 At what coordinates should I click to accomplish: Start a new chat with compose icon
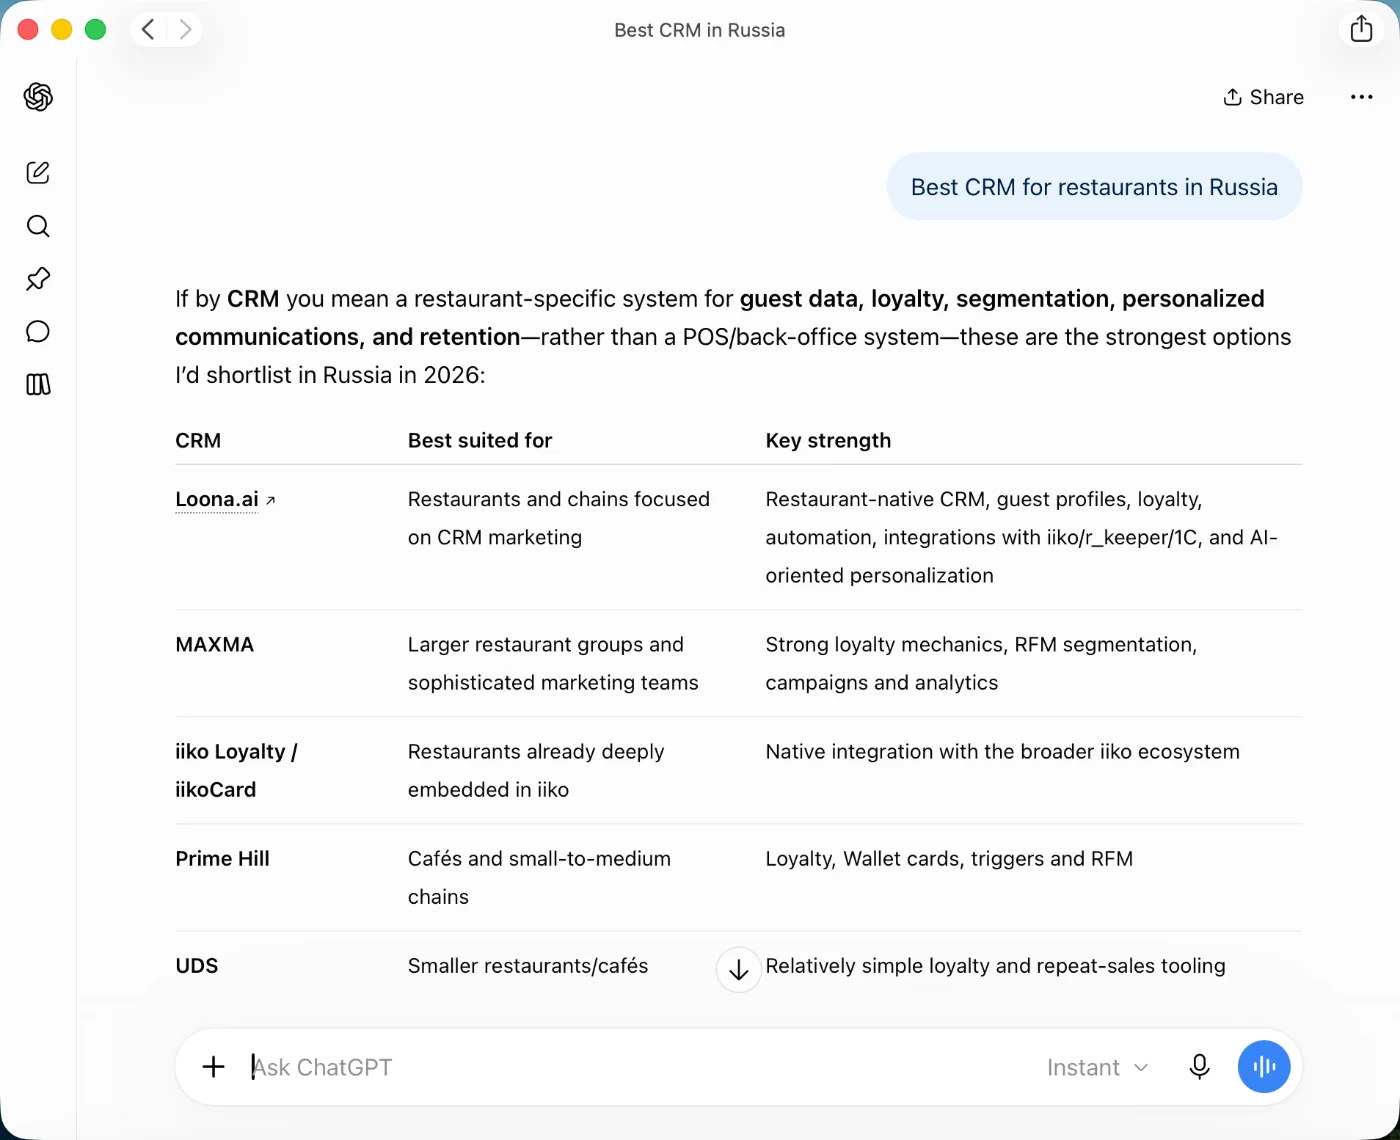point(38,172)
